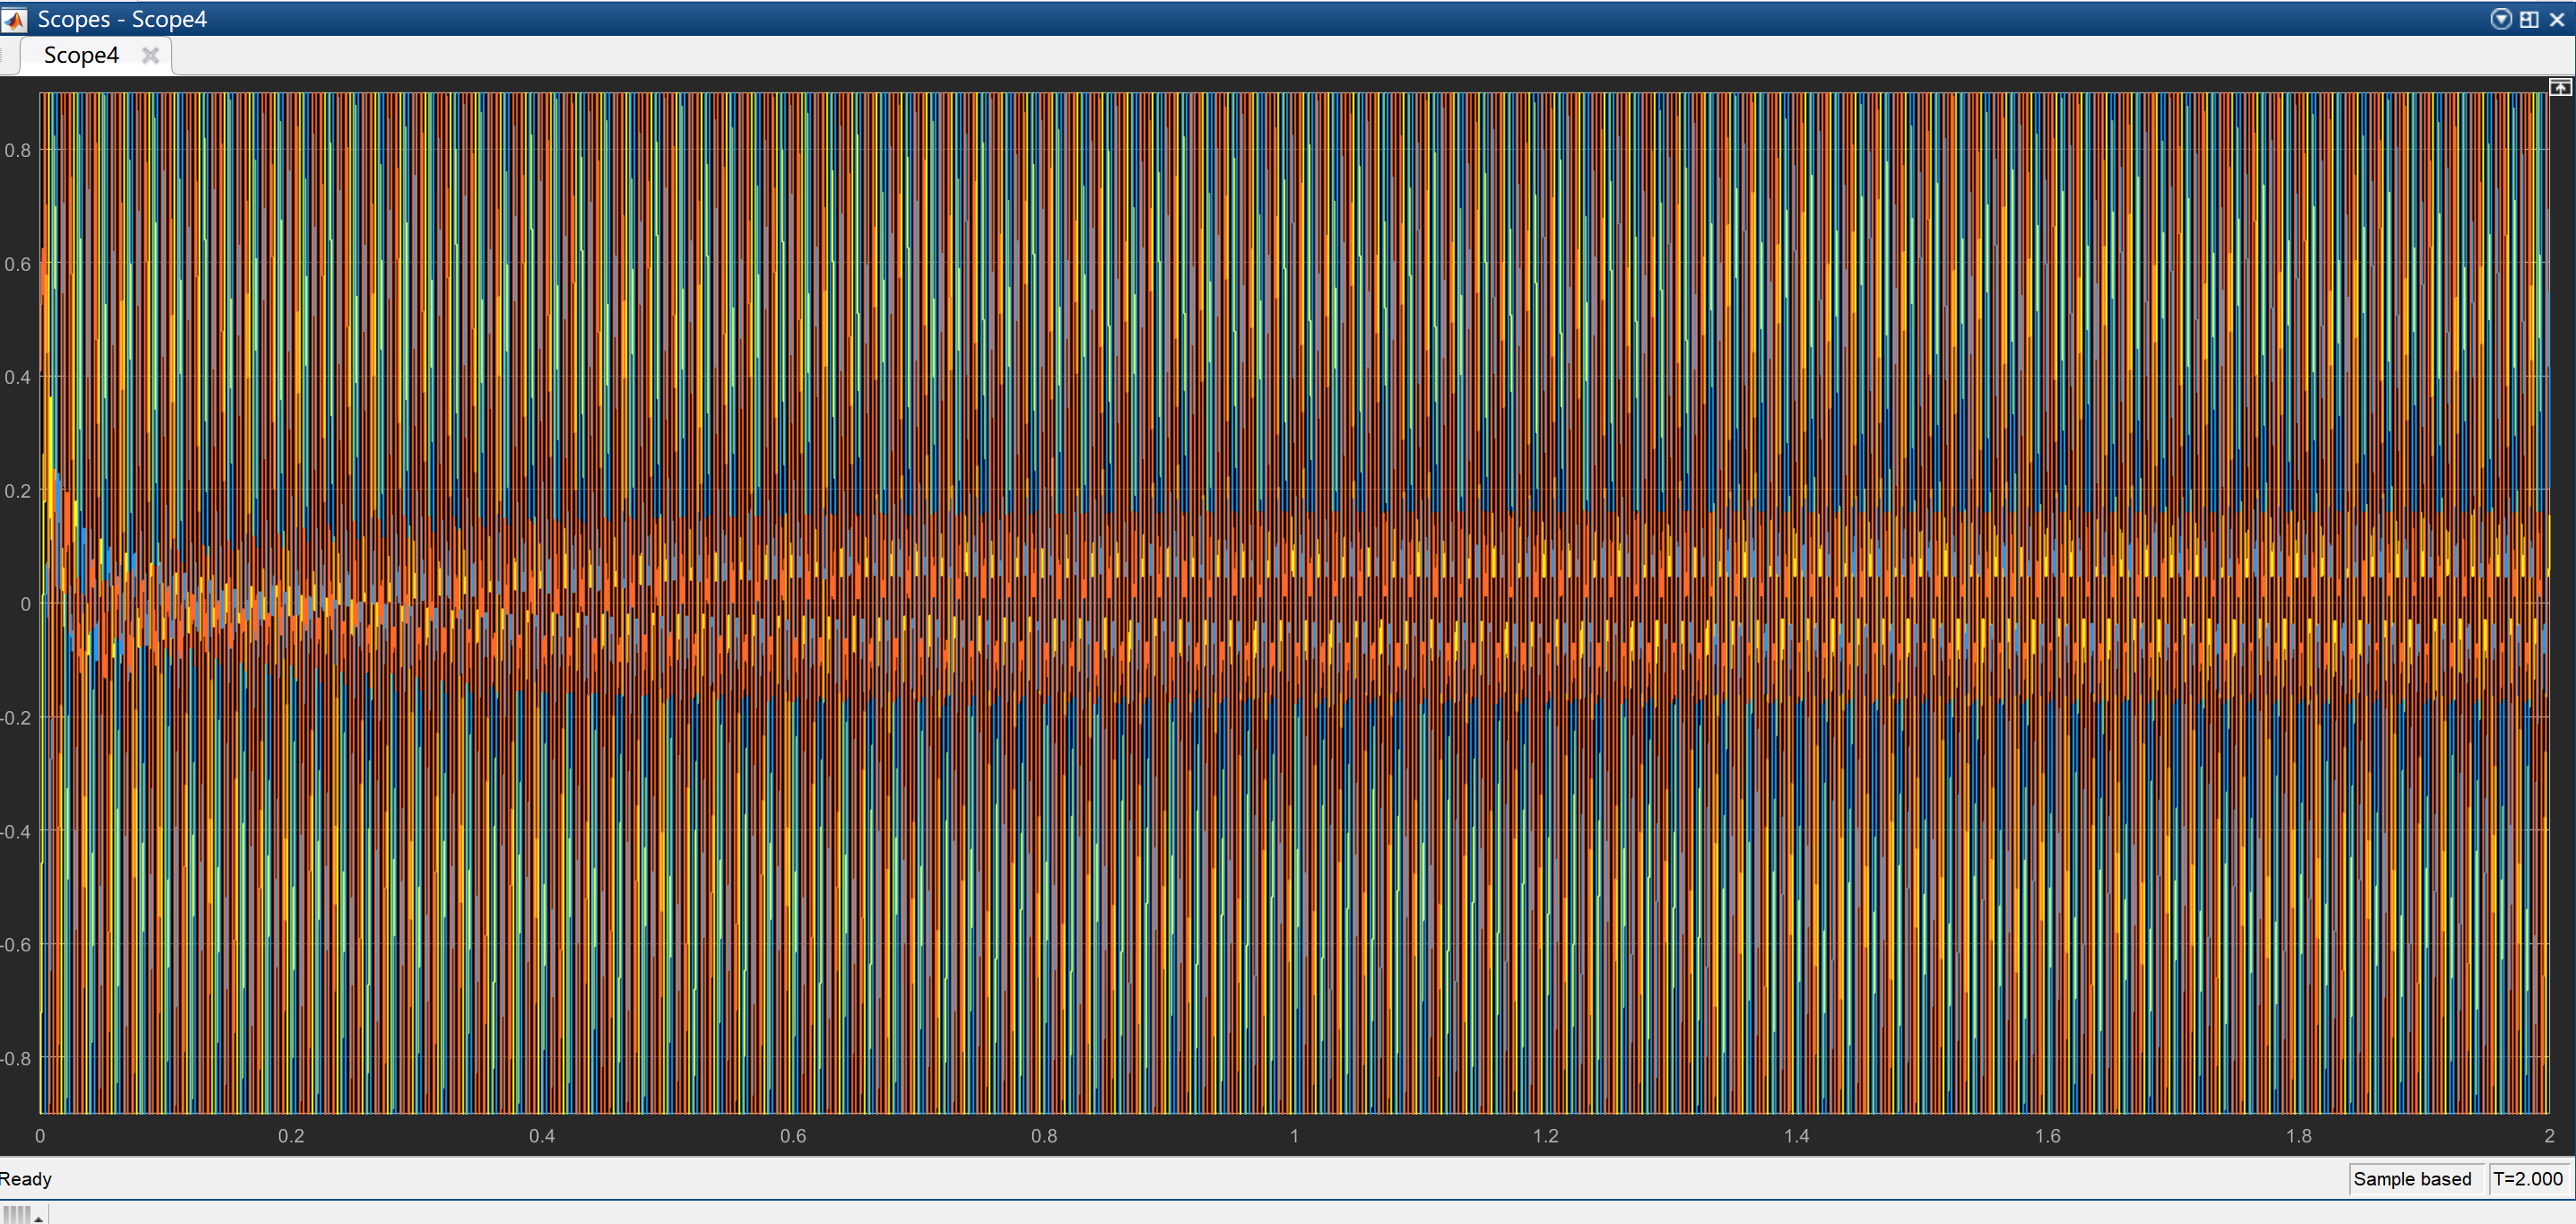Click the x-axis tick label 1

(1294, 1136)
